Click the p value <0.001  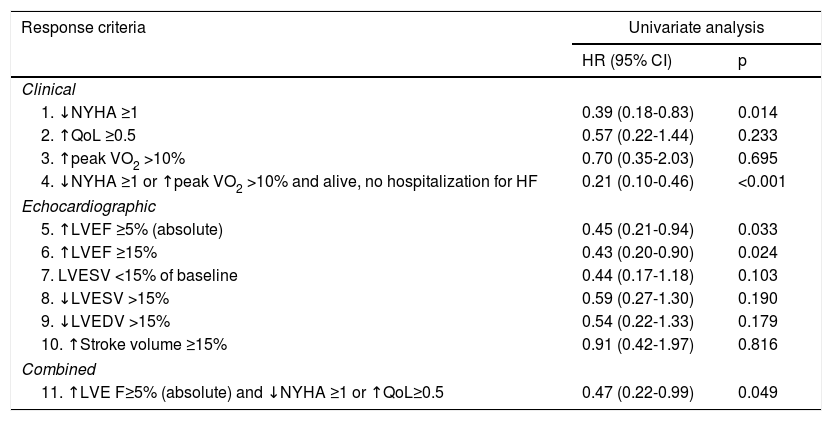[760, 181]
